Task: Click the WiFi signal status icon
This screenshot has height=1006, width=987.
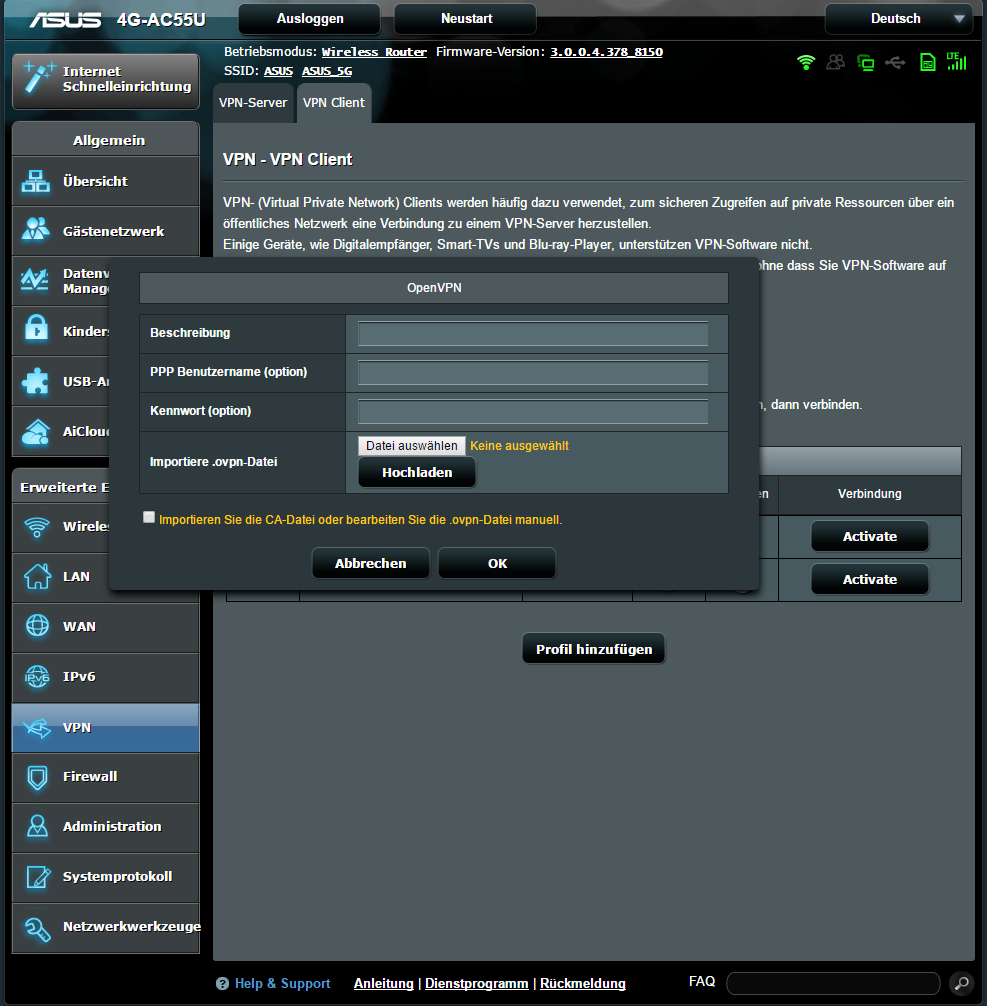Action: pyautogui.click(x=806, y=62)
